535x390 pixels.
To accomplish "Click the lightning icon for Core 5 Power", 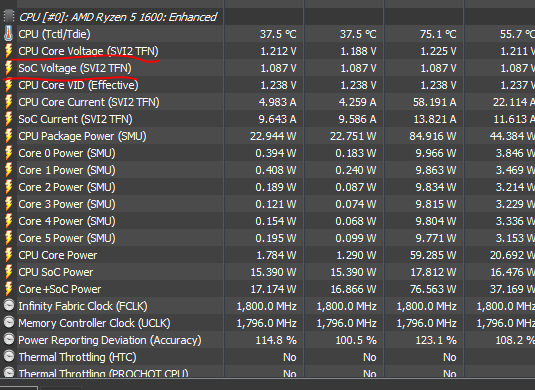I will (x=9, y=238).
